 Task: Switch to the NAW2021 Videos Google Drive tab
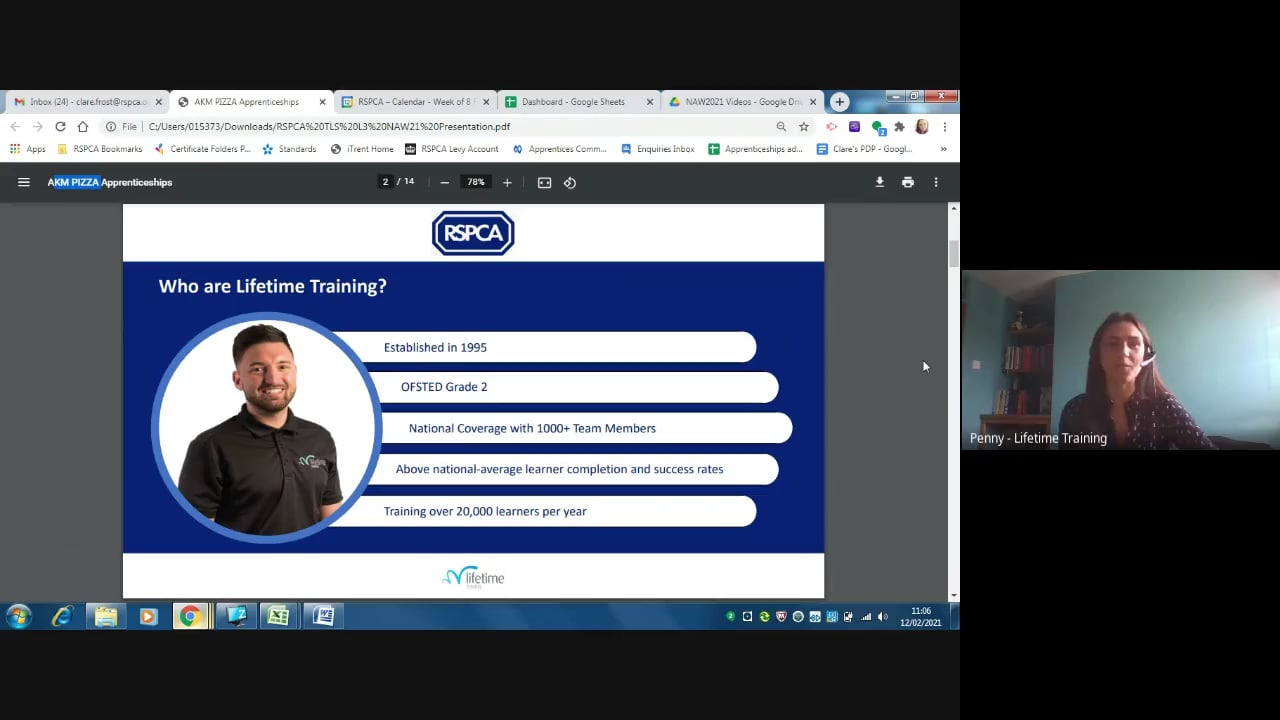743,101
